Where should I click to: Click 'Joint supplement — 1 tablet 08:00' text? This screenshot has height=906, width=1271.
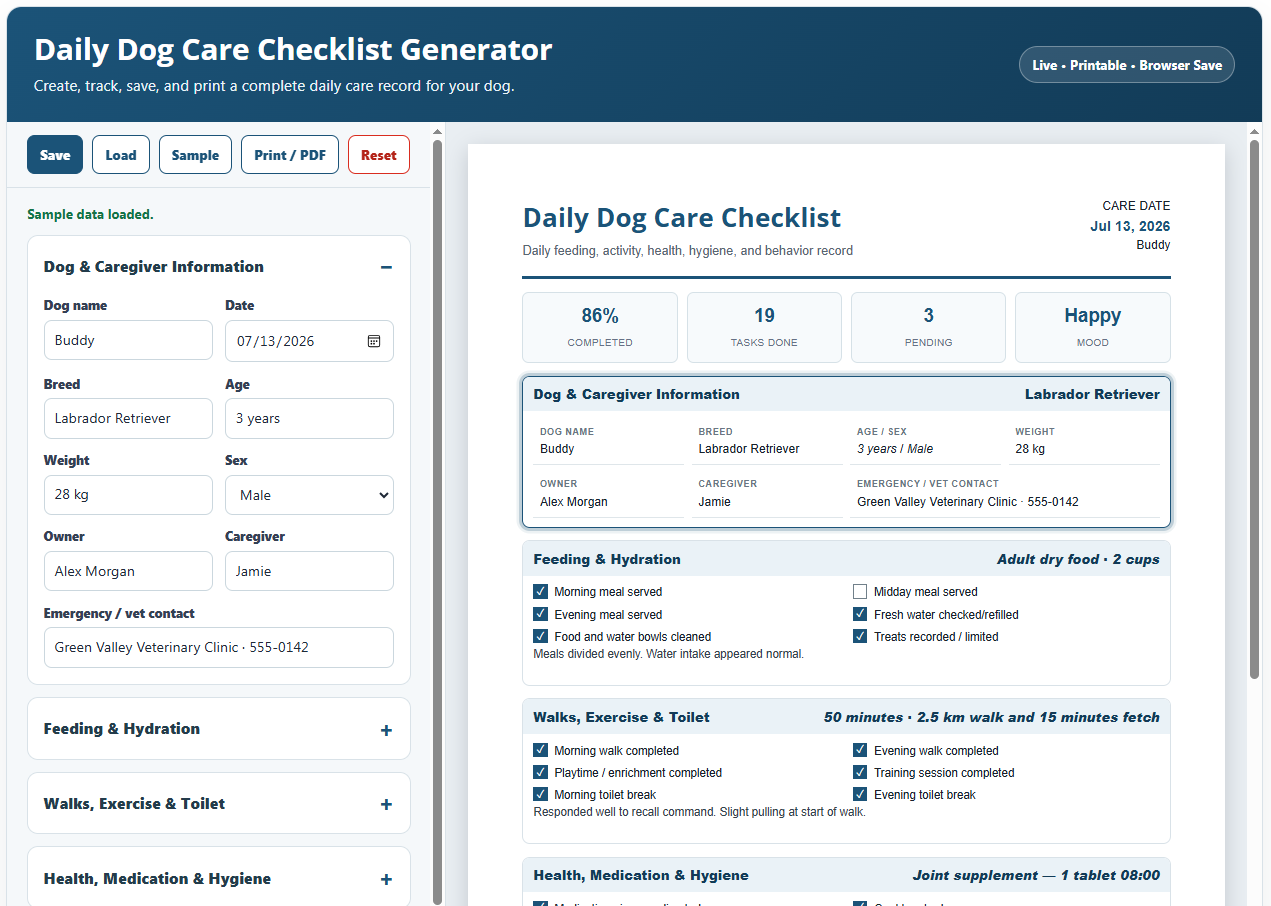pyautogui.click(x=1036, y=875)
